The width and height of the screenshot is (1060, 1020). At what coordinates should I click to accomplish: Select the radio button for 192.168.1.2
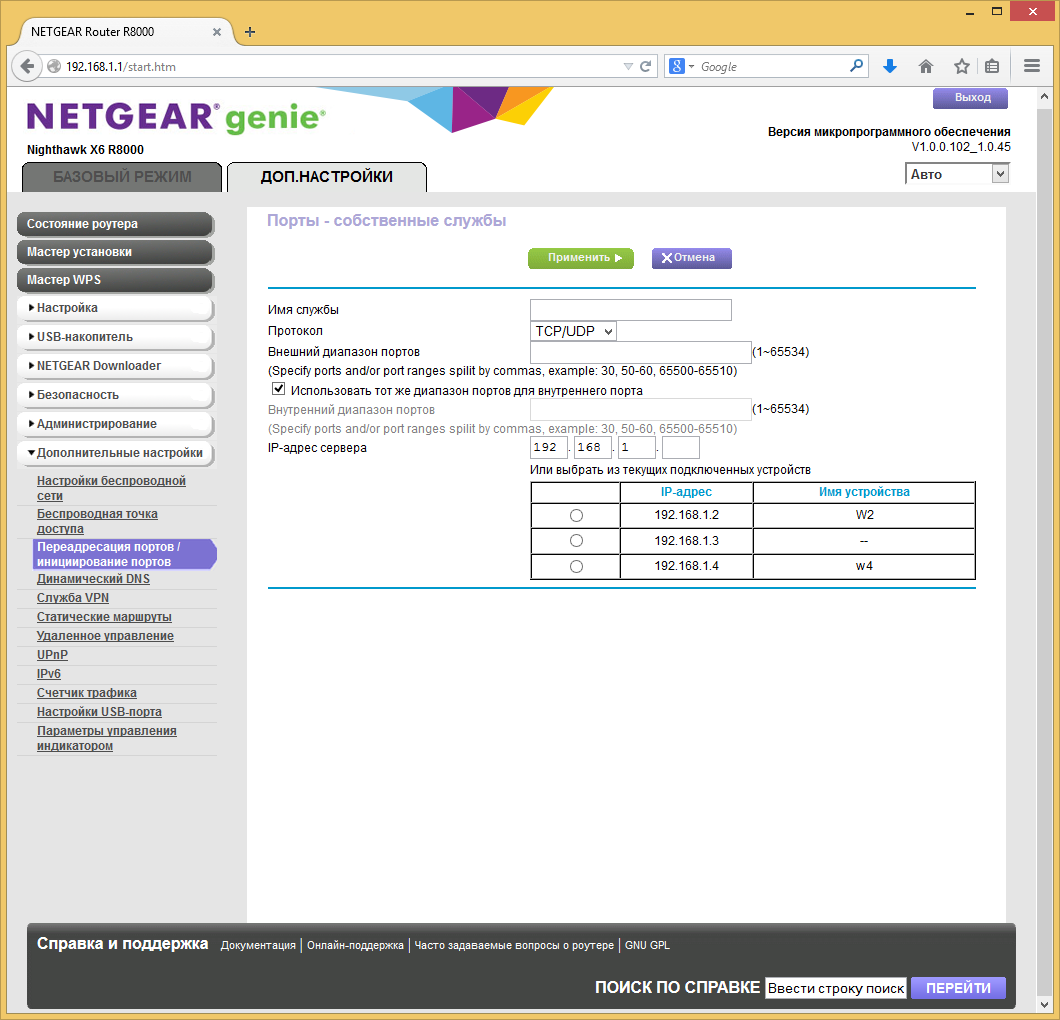(574, 515)
